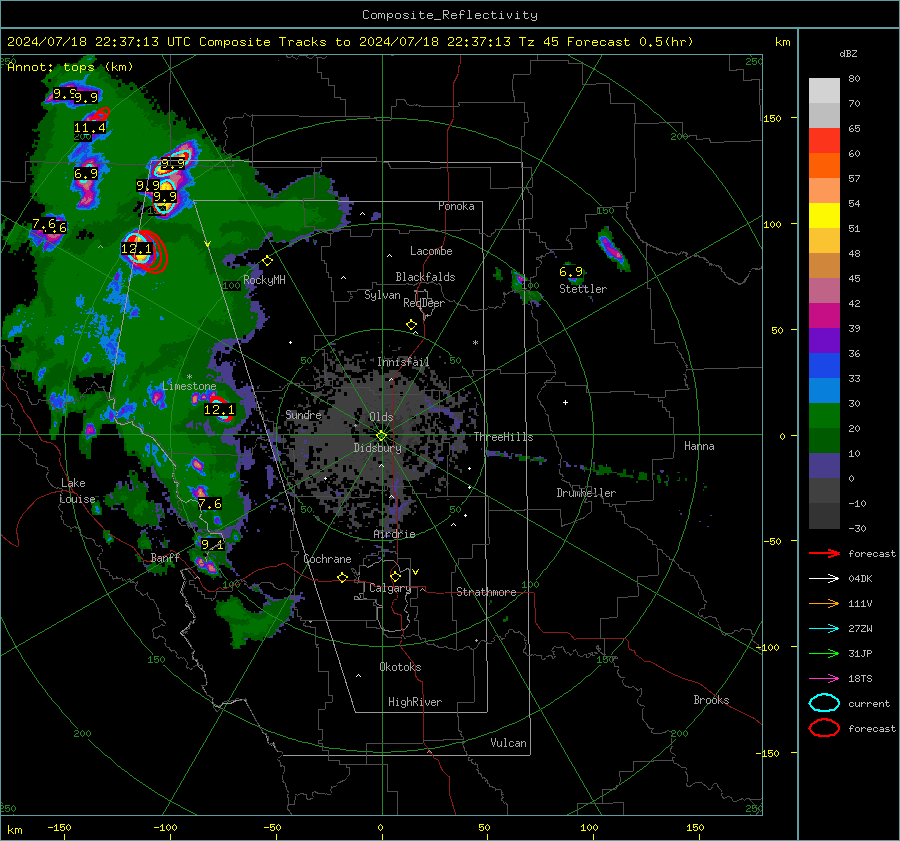Image resolution: width=900 pixels, height=841 pixels.
Task: Pick the blue 36 dBZ swatch
Action: point(824,365)
